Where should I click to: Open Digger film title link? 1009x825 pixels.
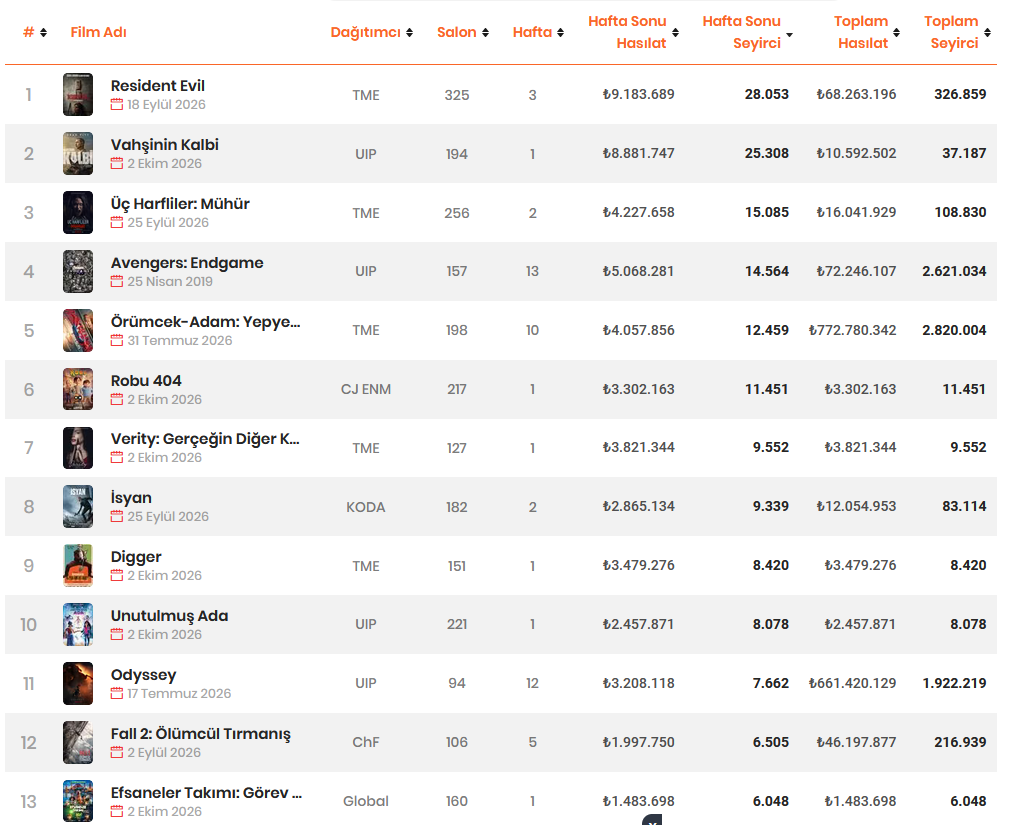click(136, 557)
